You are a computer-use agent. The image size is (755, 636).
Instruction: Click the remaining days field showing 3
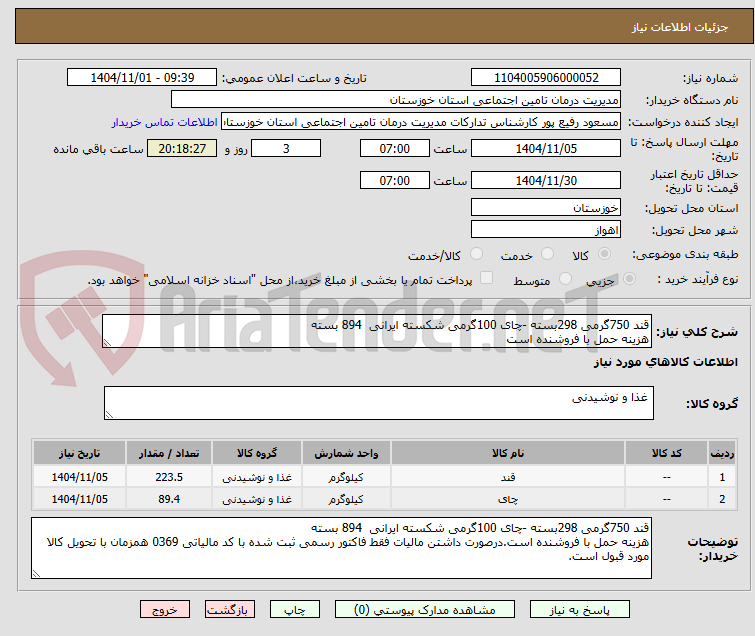[x=286, y=148]
